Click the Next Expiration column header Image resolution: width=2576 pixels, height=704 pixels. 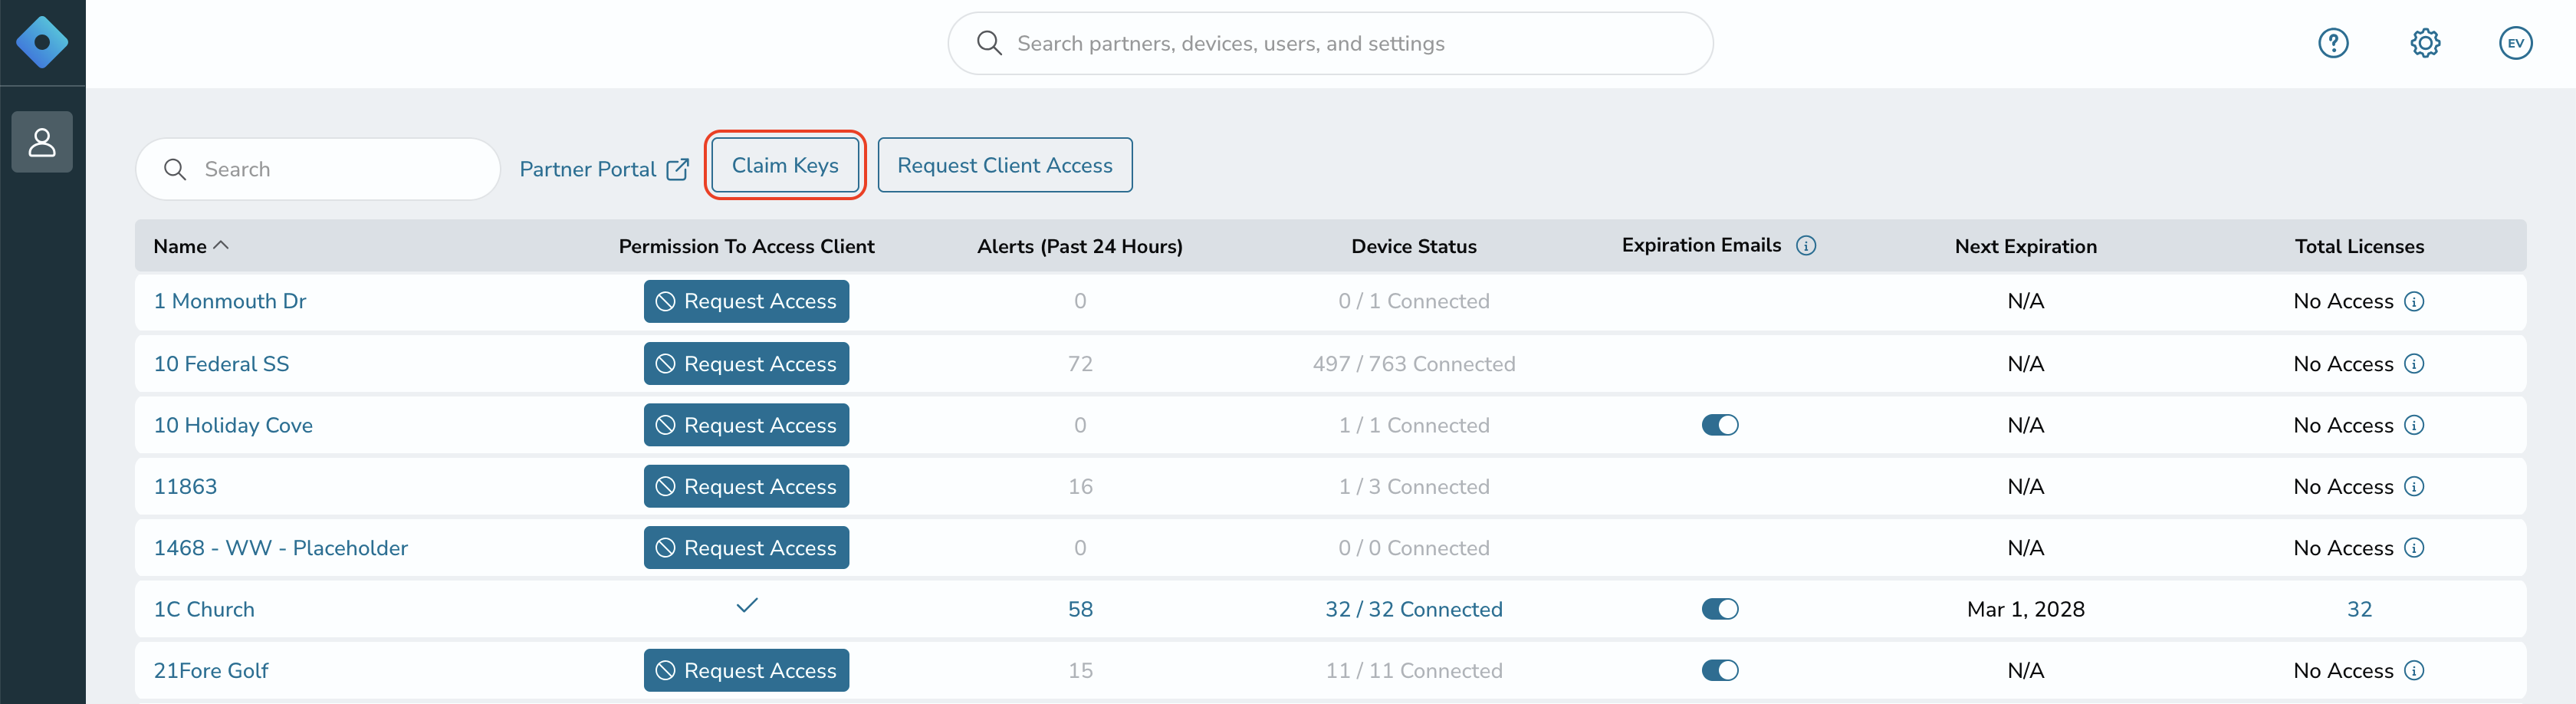pyautogui.click(x=2026, y=246)
